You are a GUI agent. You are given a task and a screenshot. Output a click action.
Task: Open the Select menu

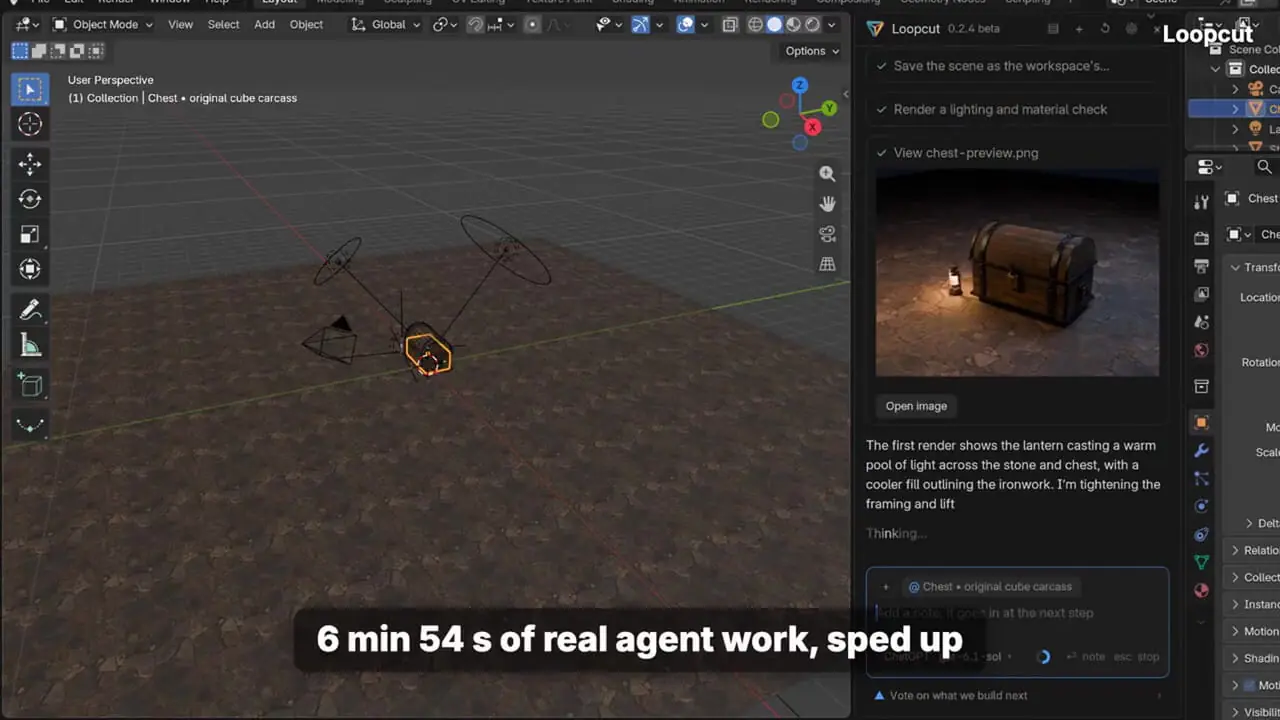coord(223,24)
